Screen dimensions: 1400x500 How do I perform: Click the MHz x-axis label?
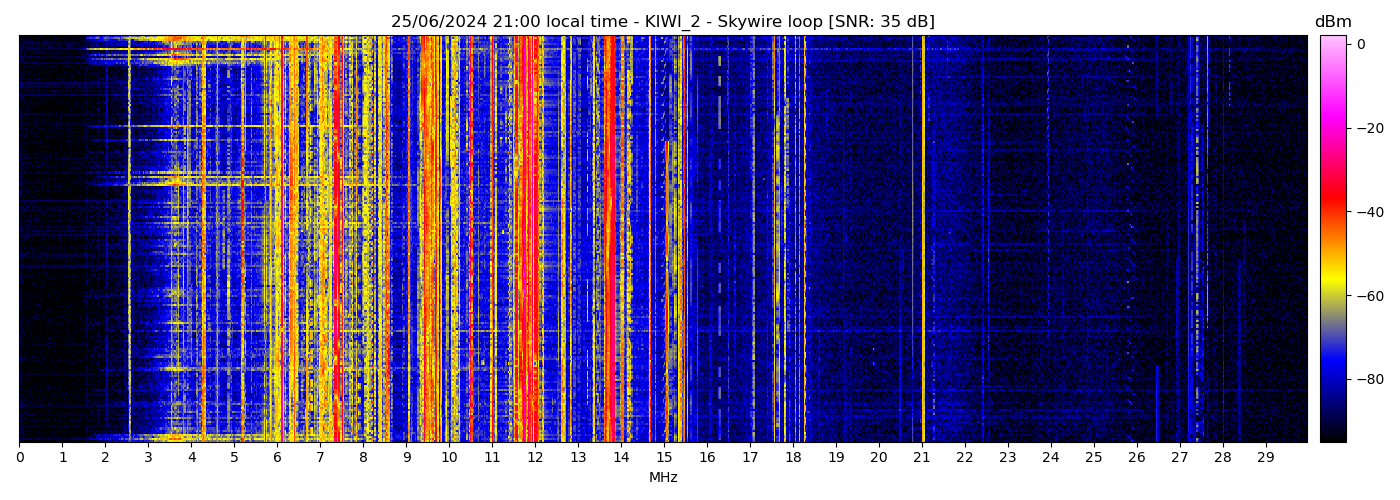[x=663, y=478]
